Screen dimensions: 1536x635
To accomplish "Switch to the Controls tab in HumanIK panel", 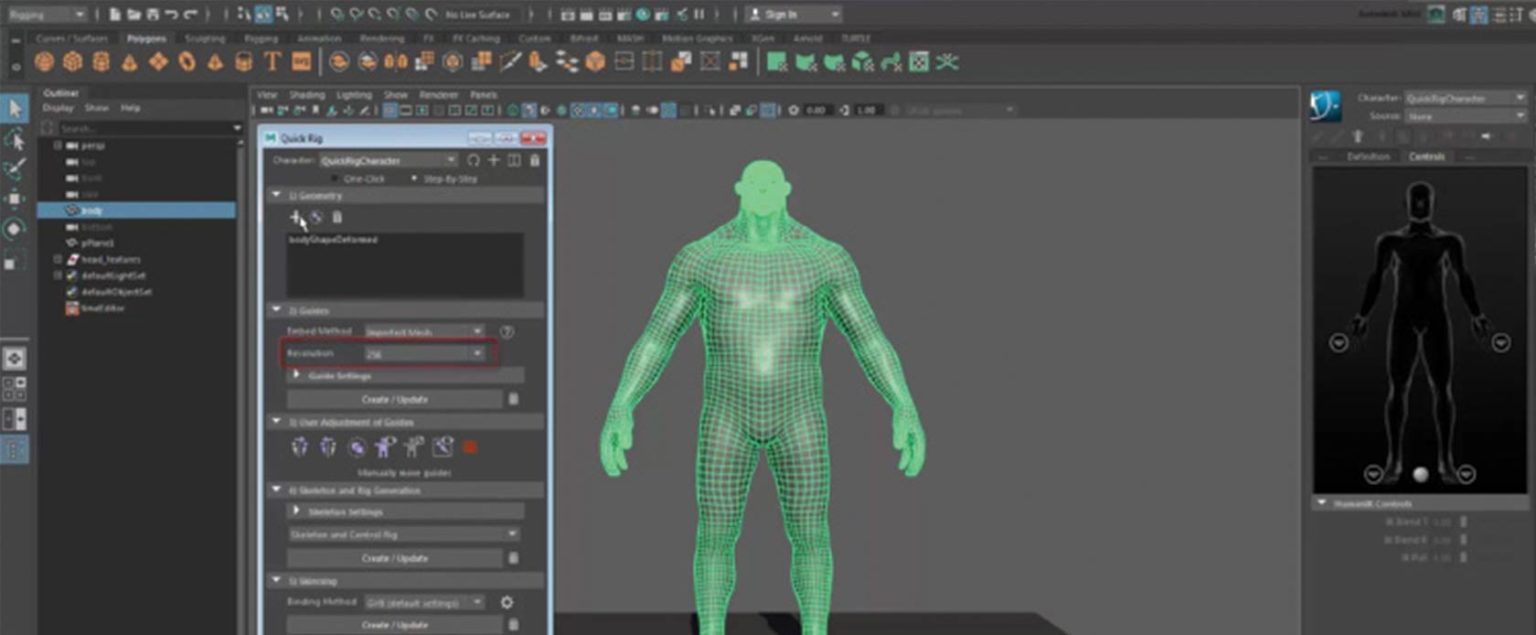I will click(1427, 157).
